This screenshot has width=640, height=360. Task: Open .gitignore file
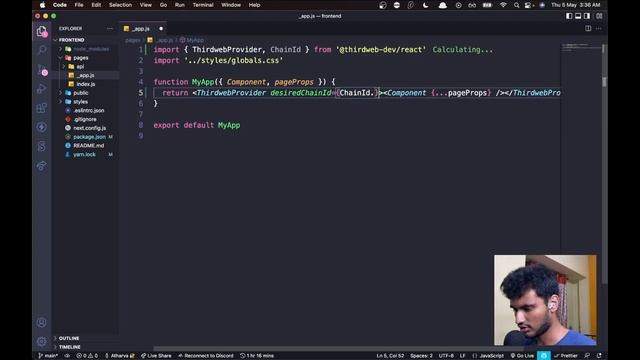86,119
